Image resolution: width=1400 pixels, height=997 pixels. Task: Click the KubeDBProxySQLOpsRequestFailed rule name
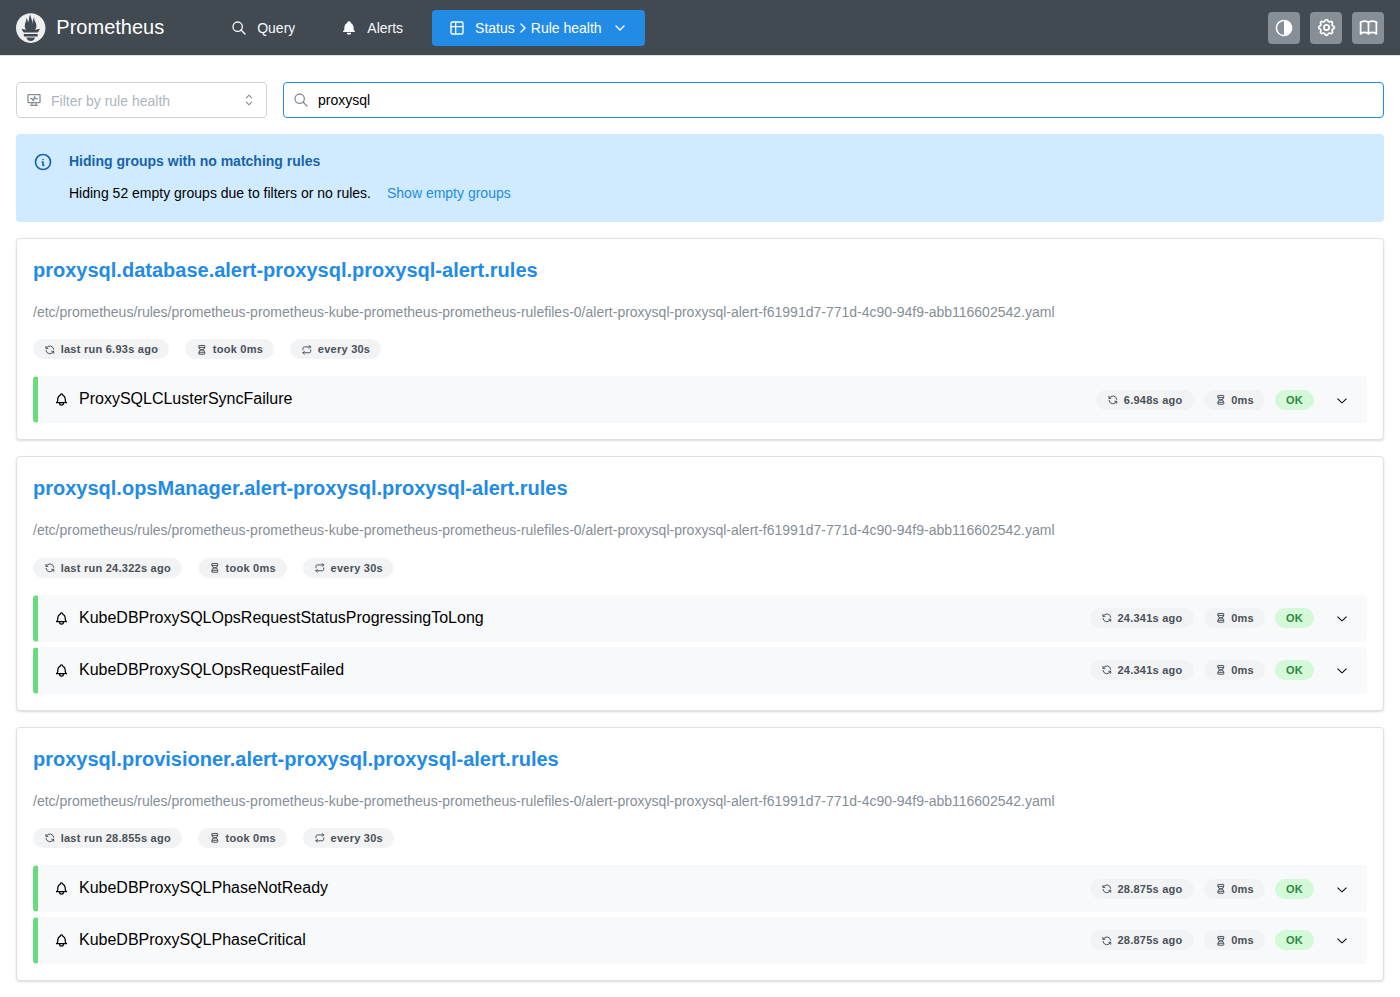[x=211, y=670]
